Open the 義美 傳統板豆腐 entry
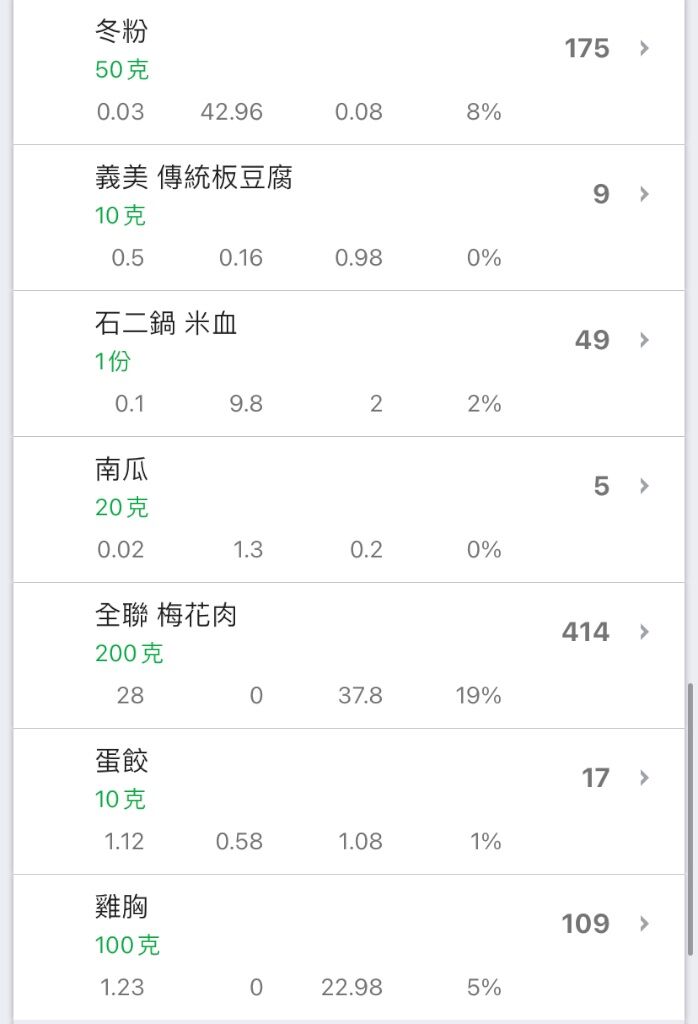Image resolution: width=698 pixels, height=1024 pixels. (x=193, y=177)
